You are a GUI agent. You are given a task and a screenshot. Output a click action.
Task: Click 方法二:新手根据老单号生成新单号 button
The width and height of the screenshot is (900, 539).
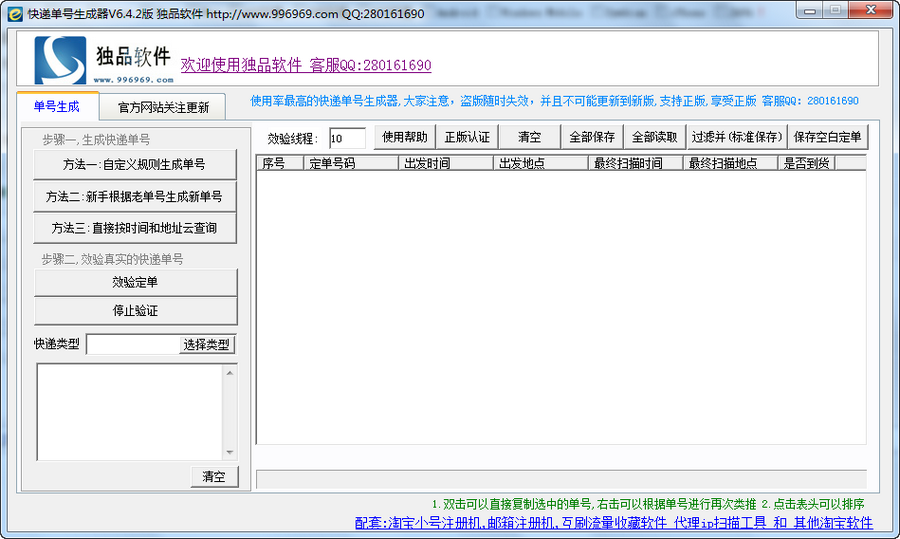[x=134, y=197]
